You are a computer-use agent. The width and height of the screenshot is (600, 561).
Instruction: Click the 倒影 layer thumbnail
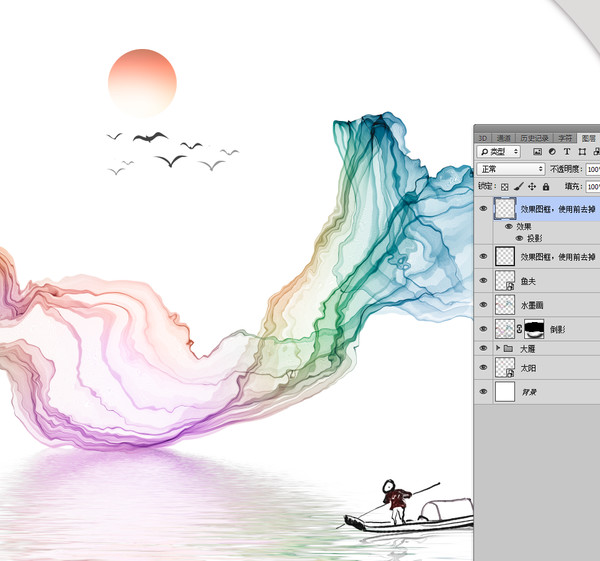(505, 329)
